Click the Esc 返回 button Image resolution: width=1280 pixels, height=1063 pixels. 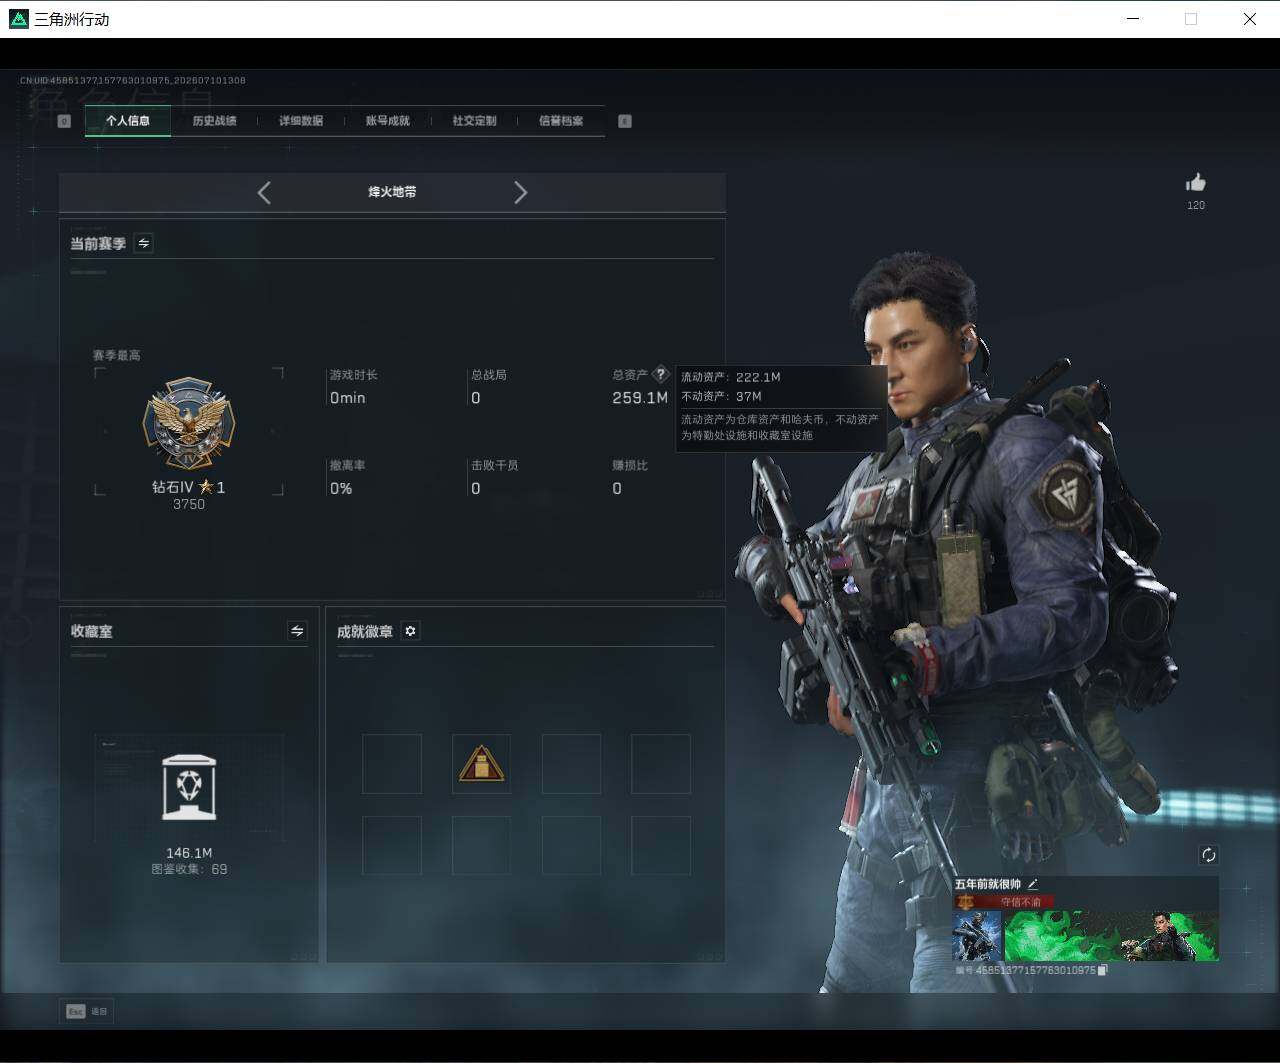[87, 1011]
